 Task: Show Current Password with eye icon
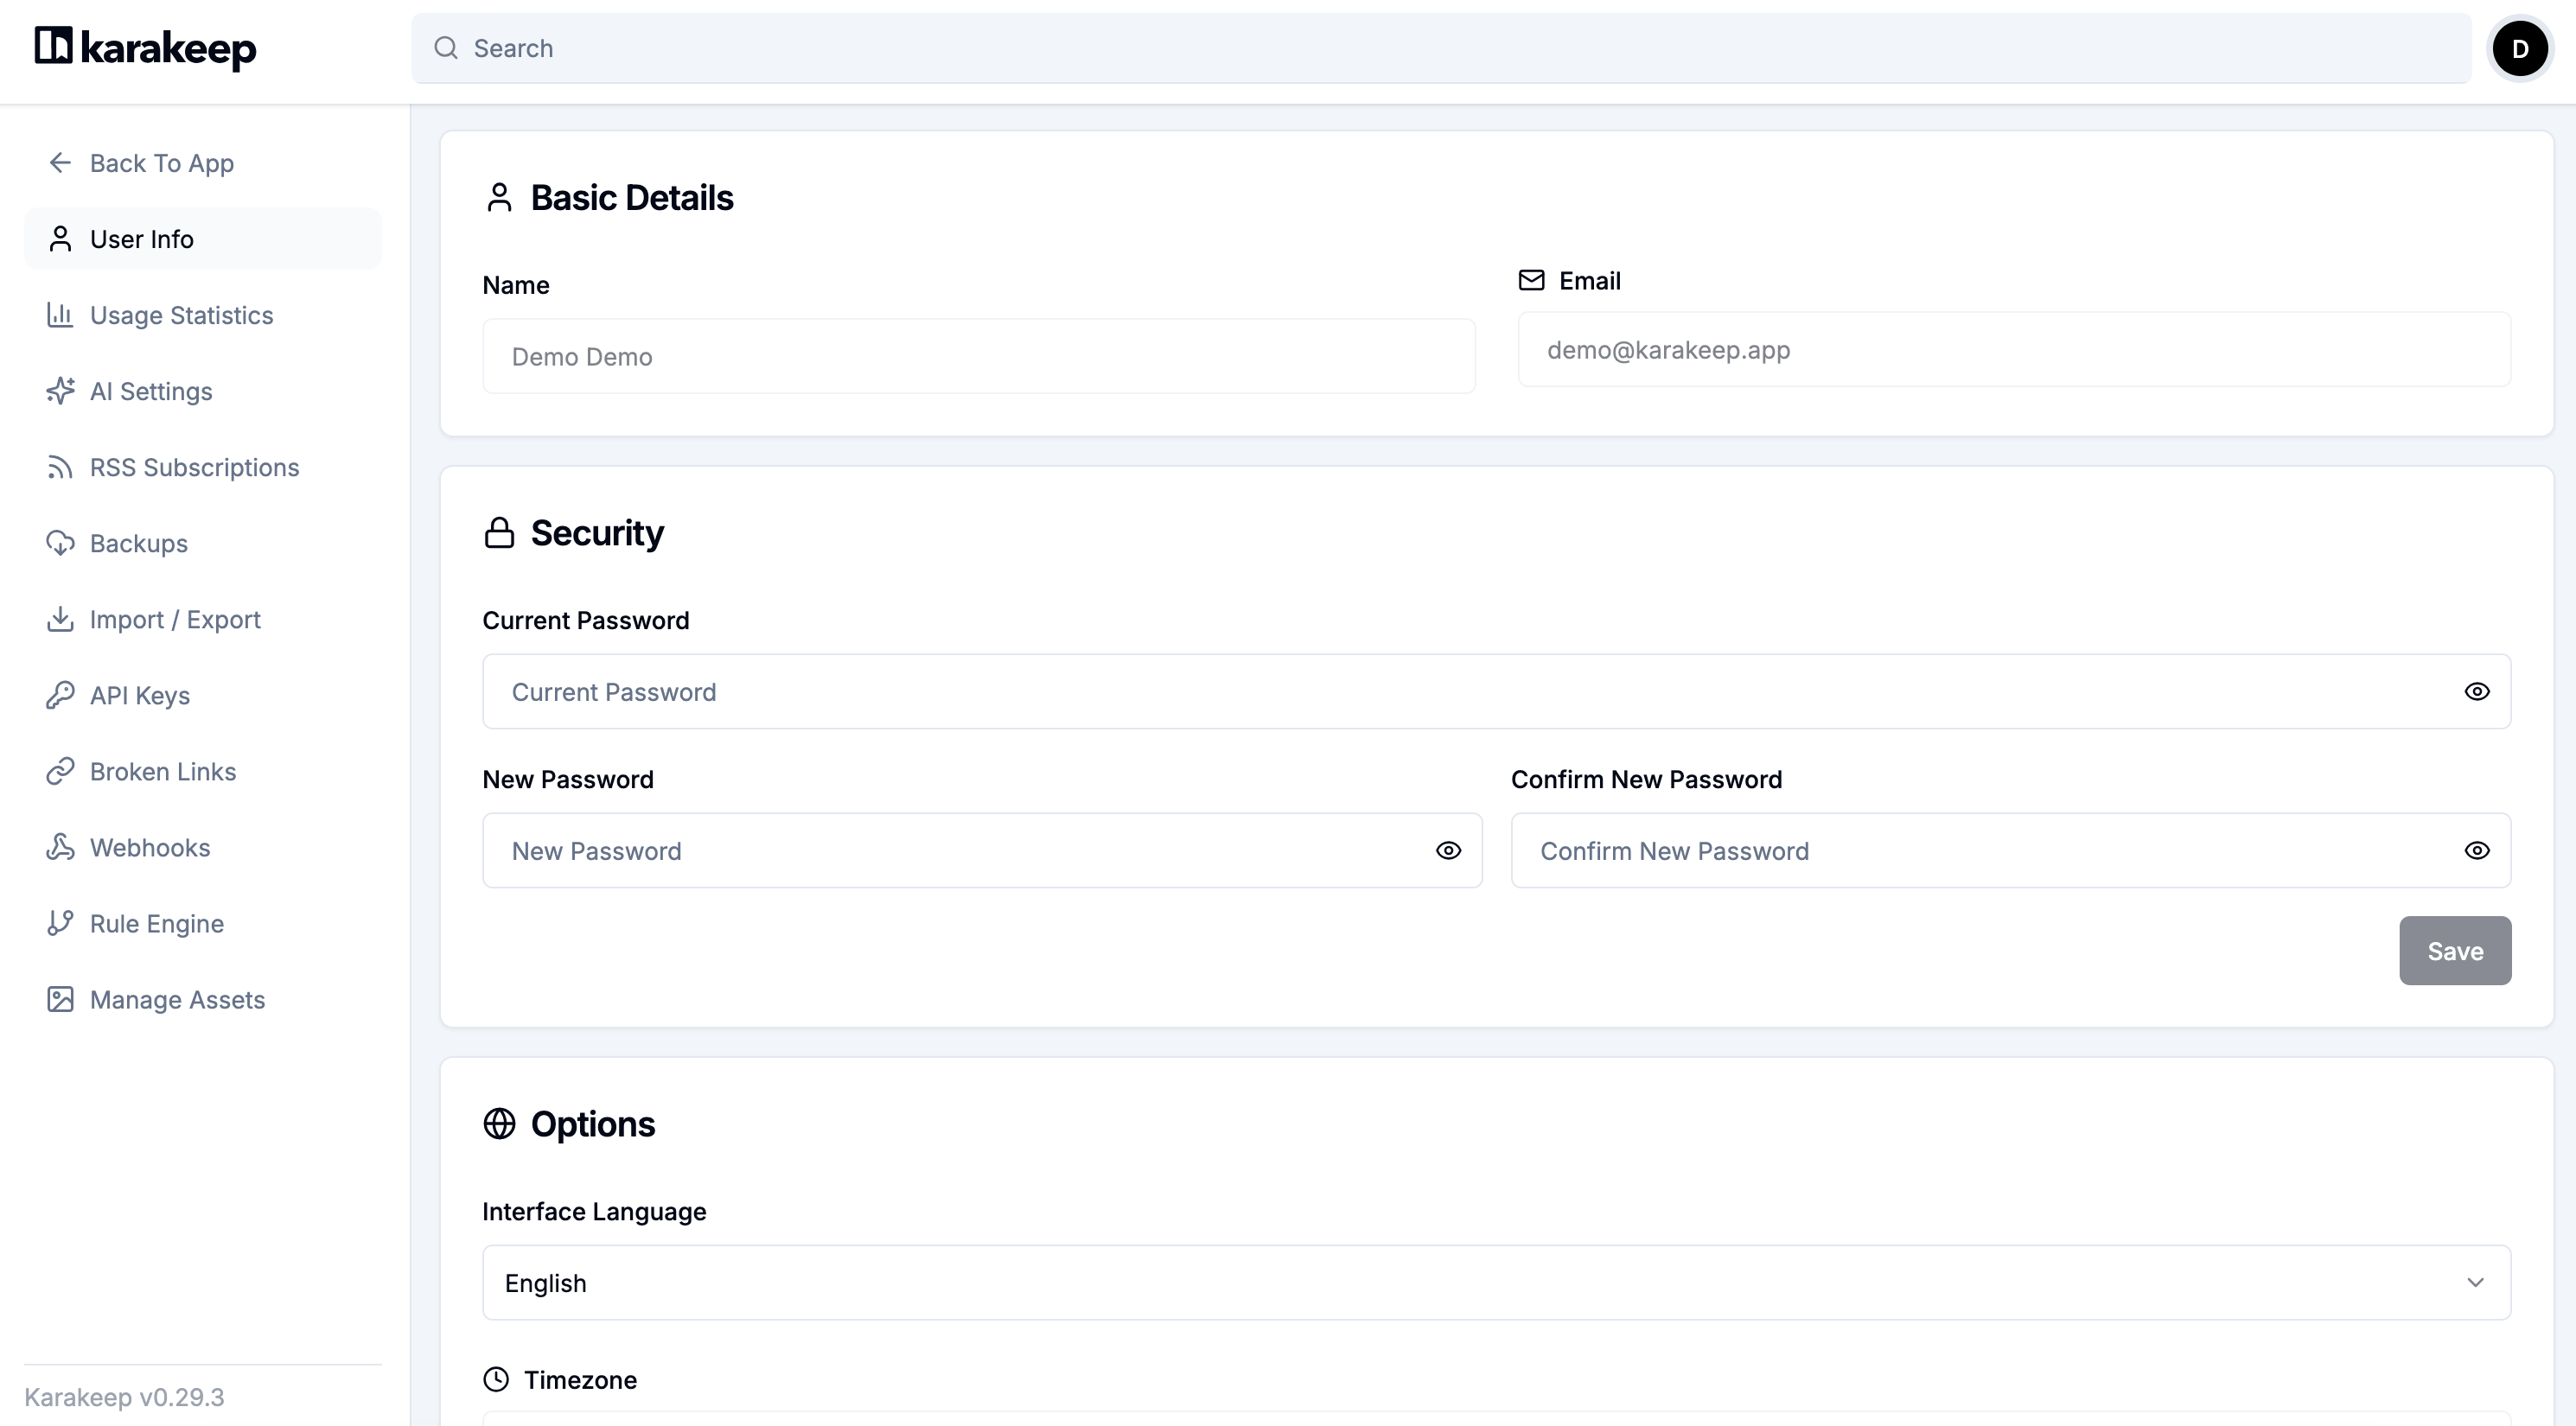pos(2476,692)
